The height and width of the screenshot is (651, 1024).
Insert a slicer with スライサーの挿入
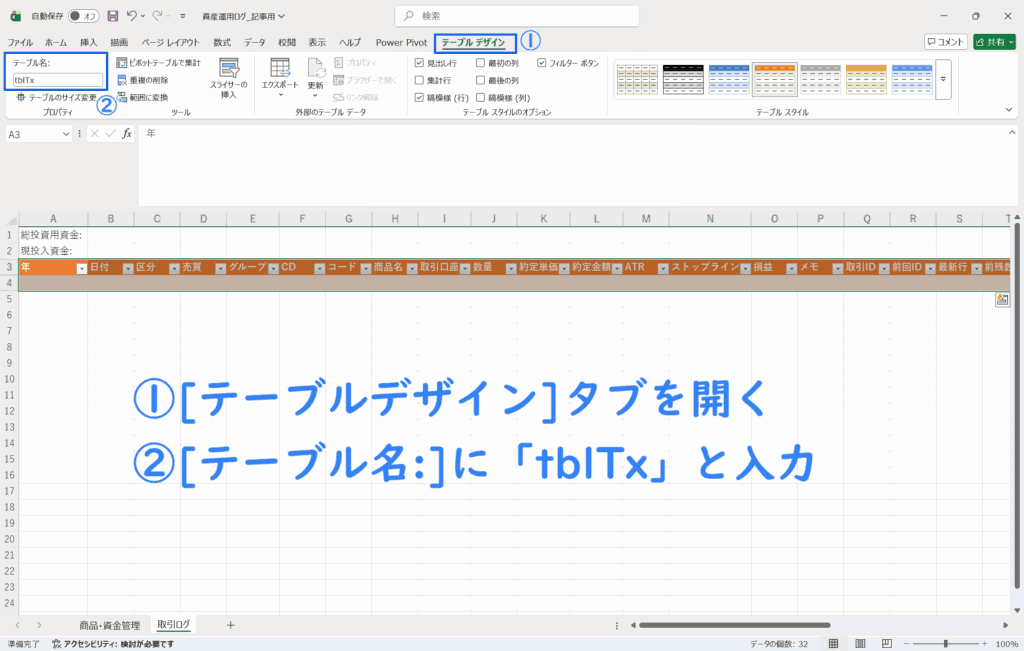coord(228,76)
